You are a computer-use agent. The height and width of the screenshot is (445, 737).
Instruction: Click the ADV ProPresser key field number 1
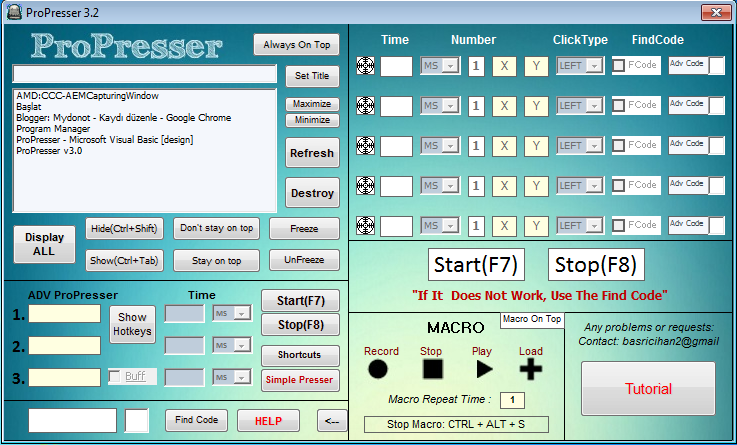(x=64, y=313)
